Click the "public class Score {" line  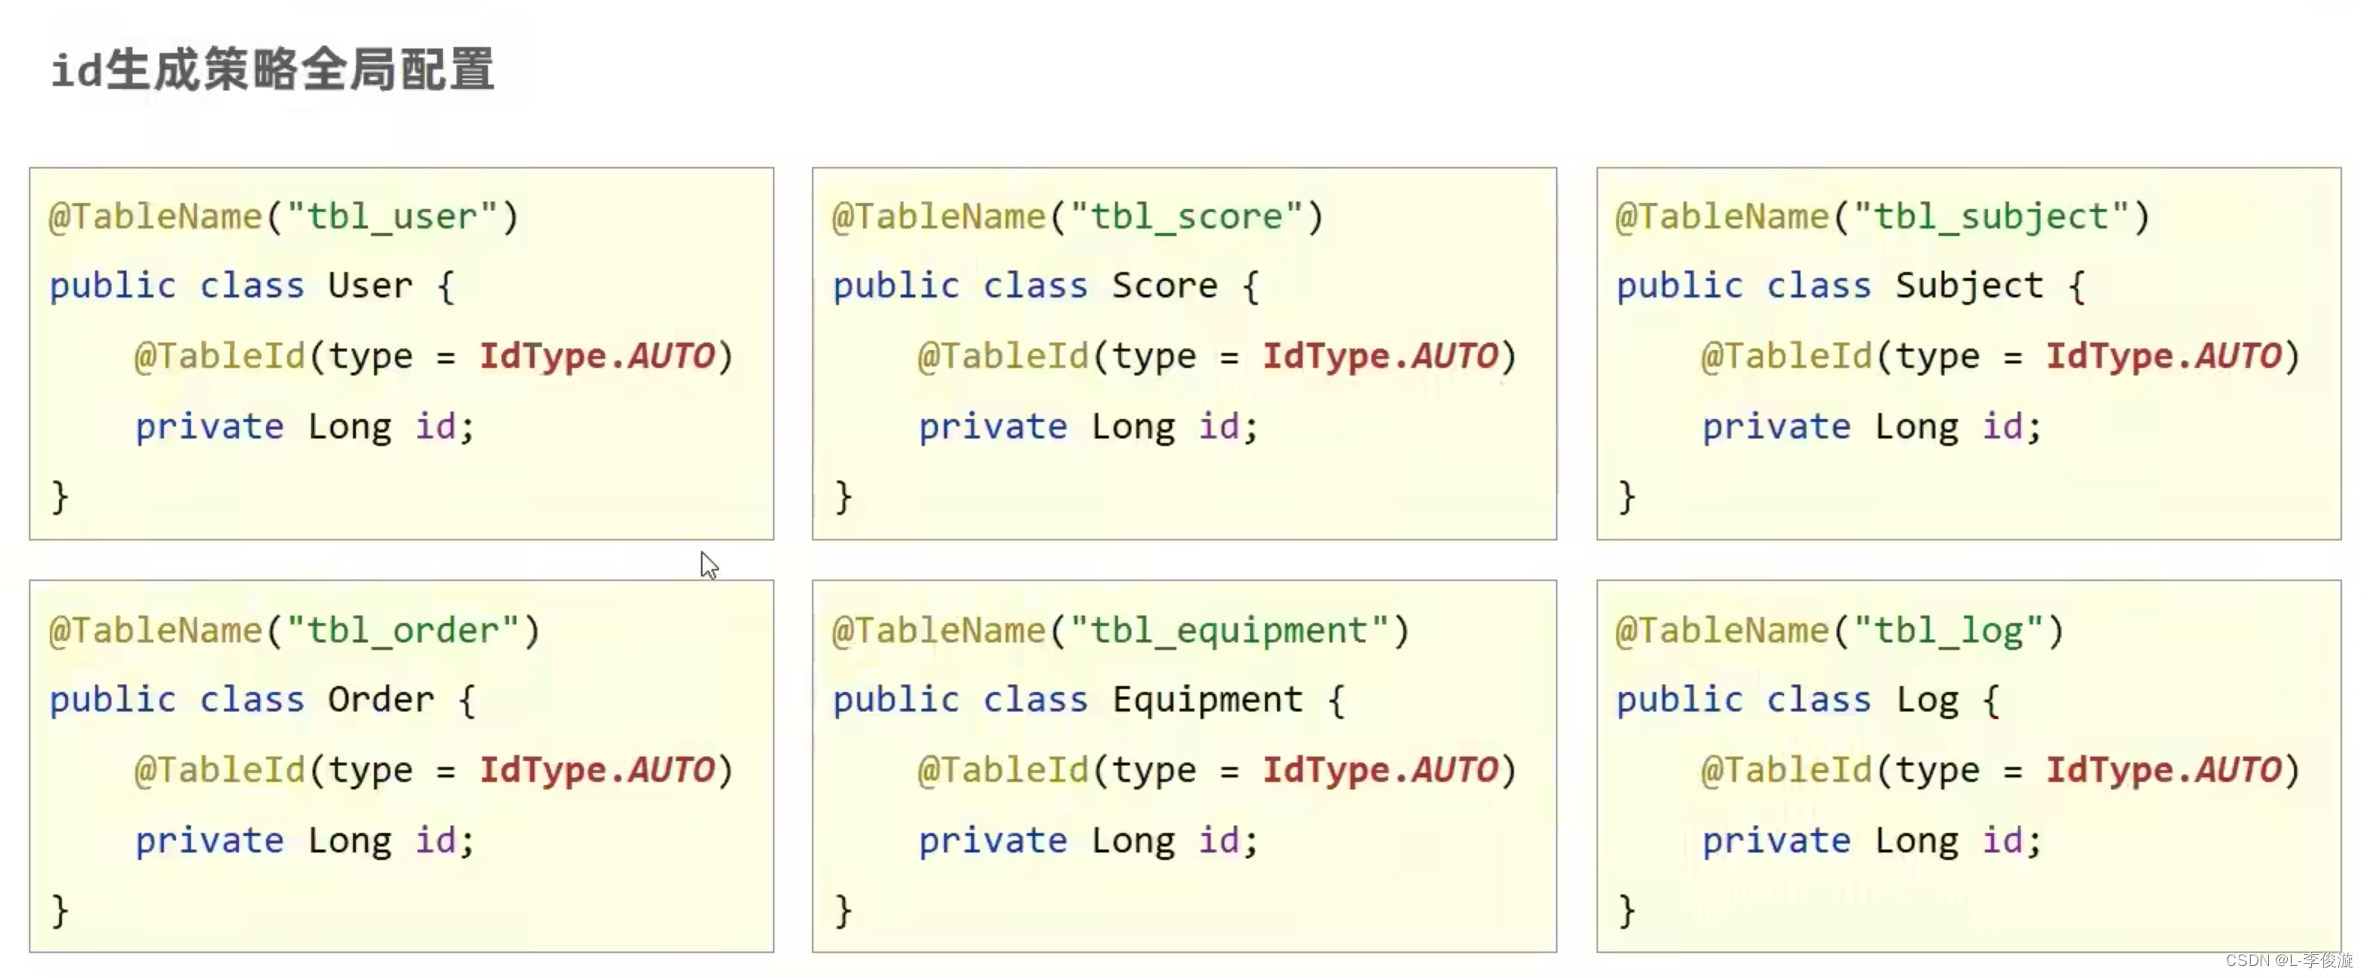[1046, 286]
